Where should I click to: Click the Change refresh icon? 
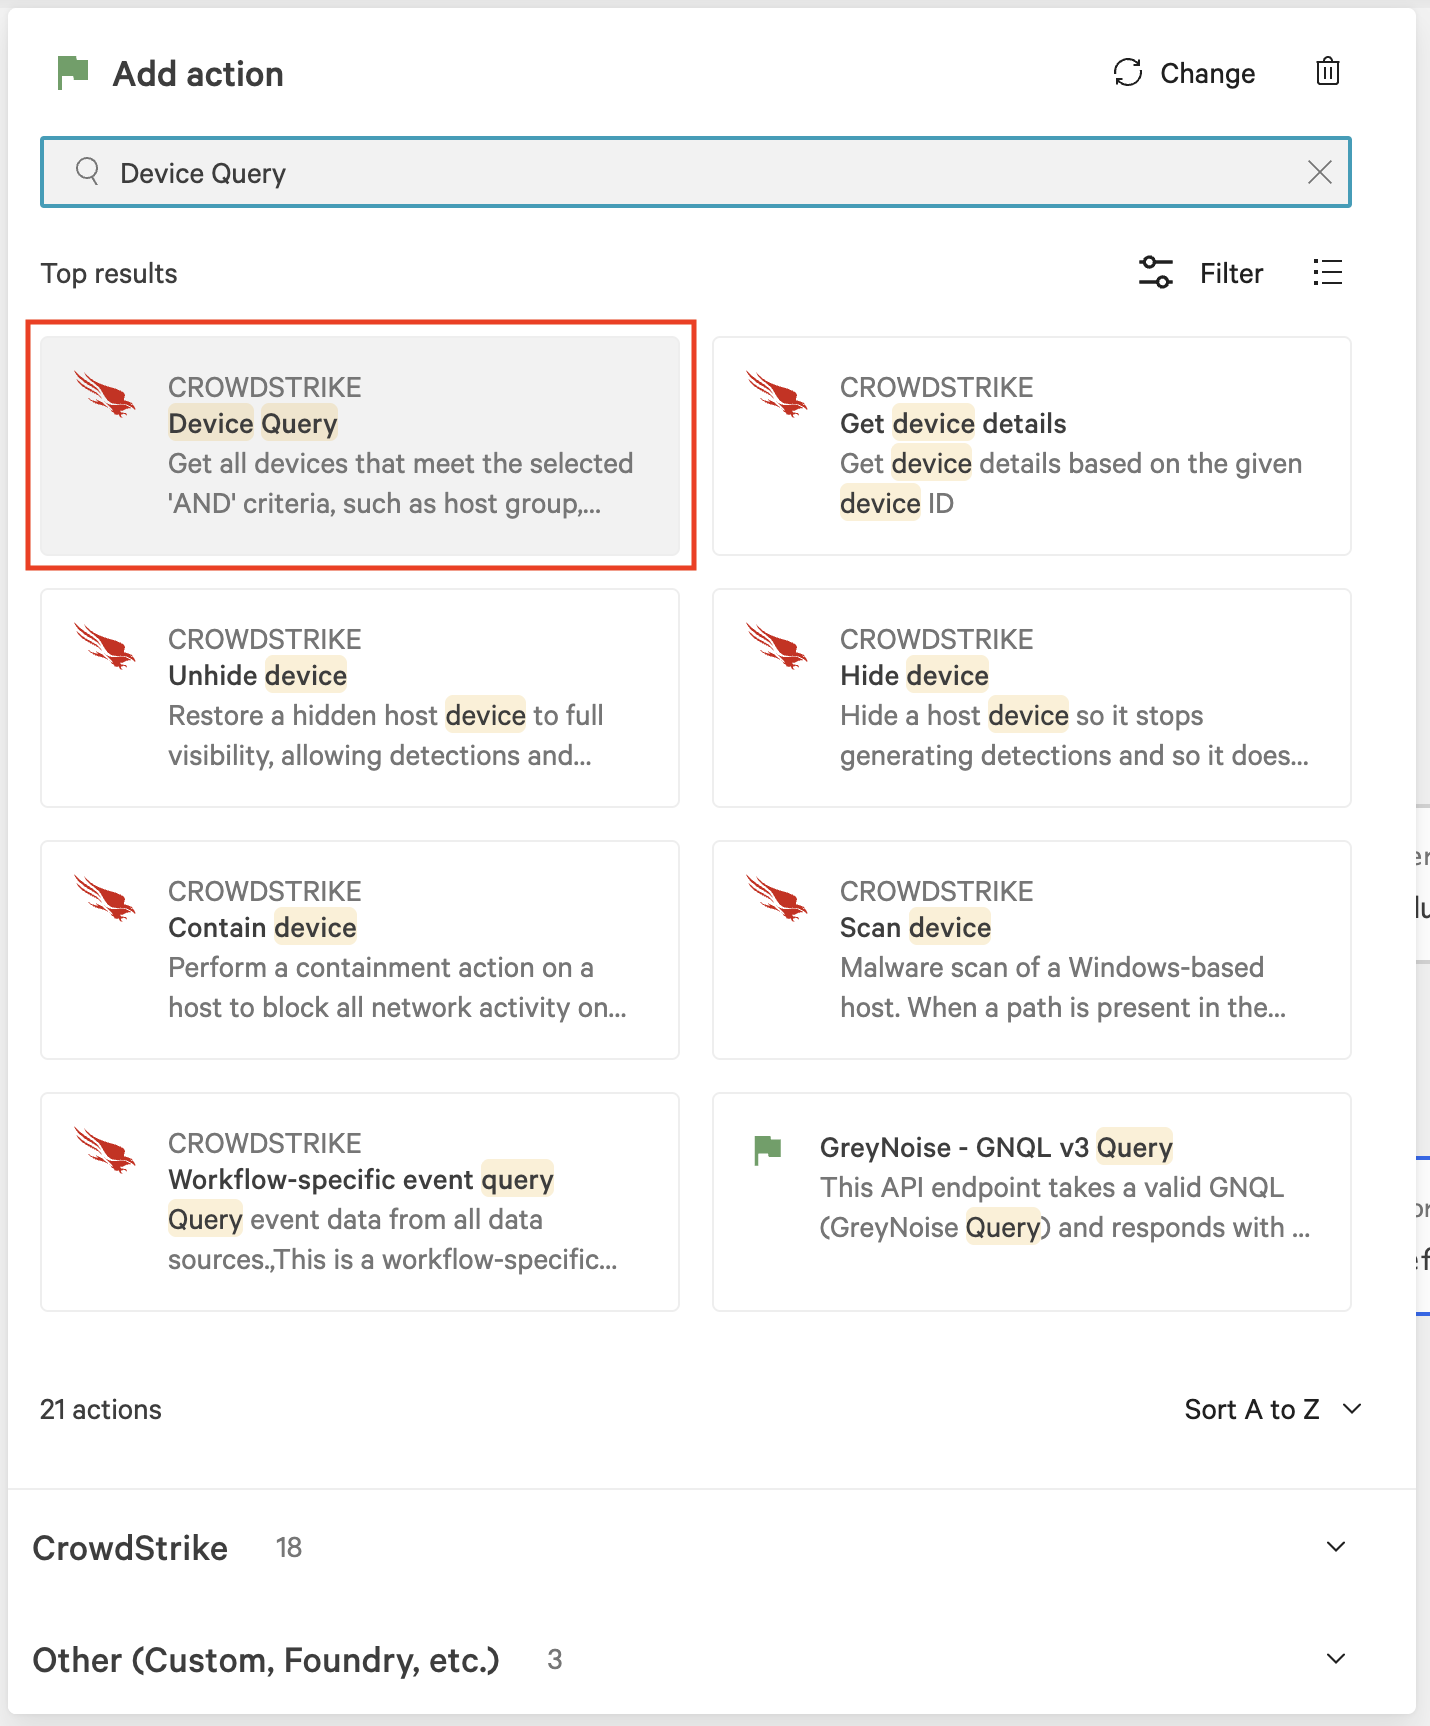pyautogui.click(x=1128, y=73)
